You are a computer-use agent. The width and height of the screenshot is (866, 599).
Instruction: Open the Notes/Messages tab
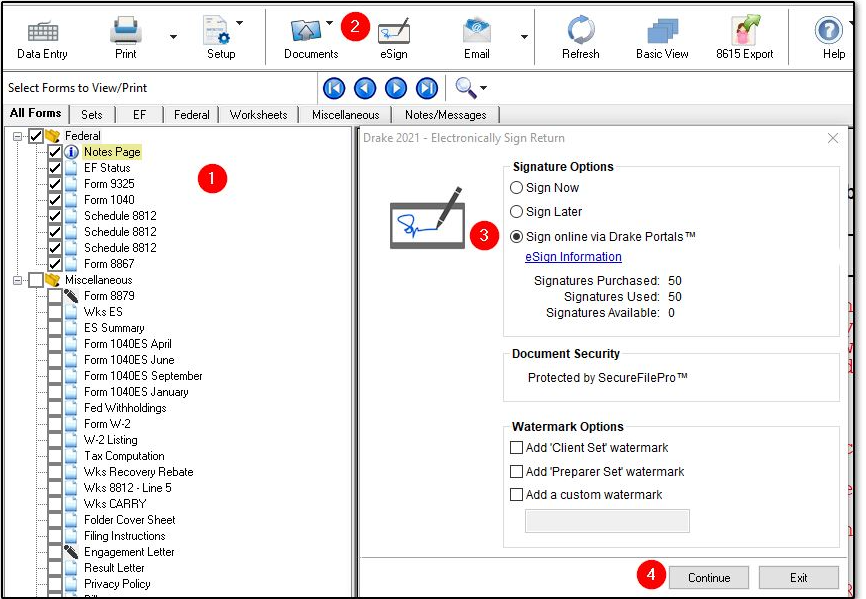tap(445, 115)
